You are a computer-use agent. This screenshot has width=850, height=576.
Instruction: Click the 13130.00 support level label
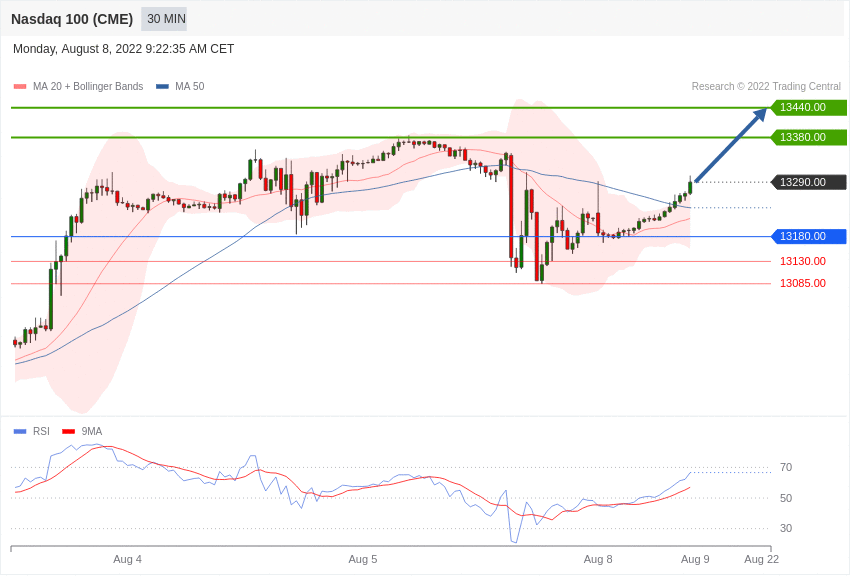[x=803, y=262]
